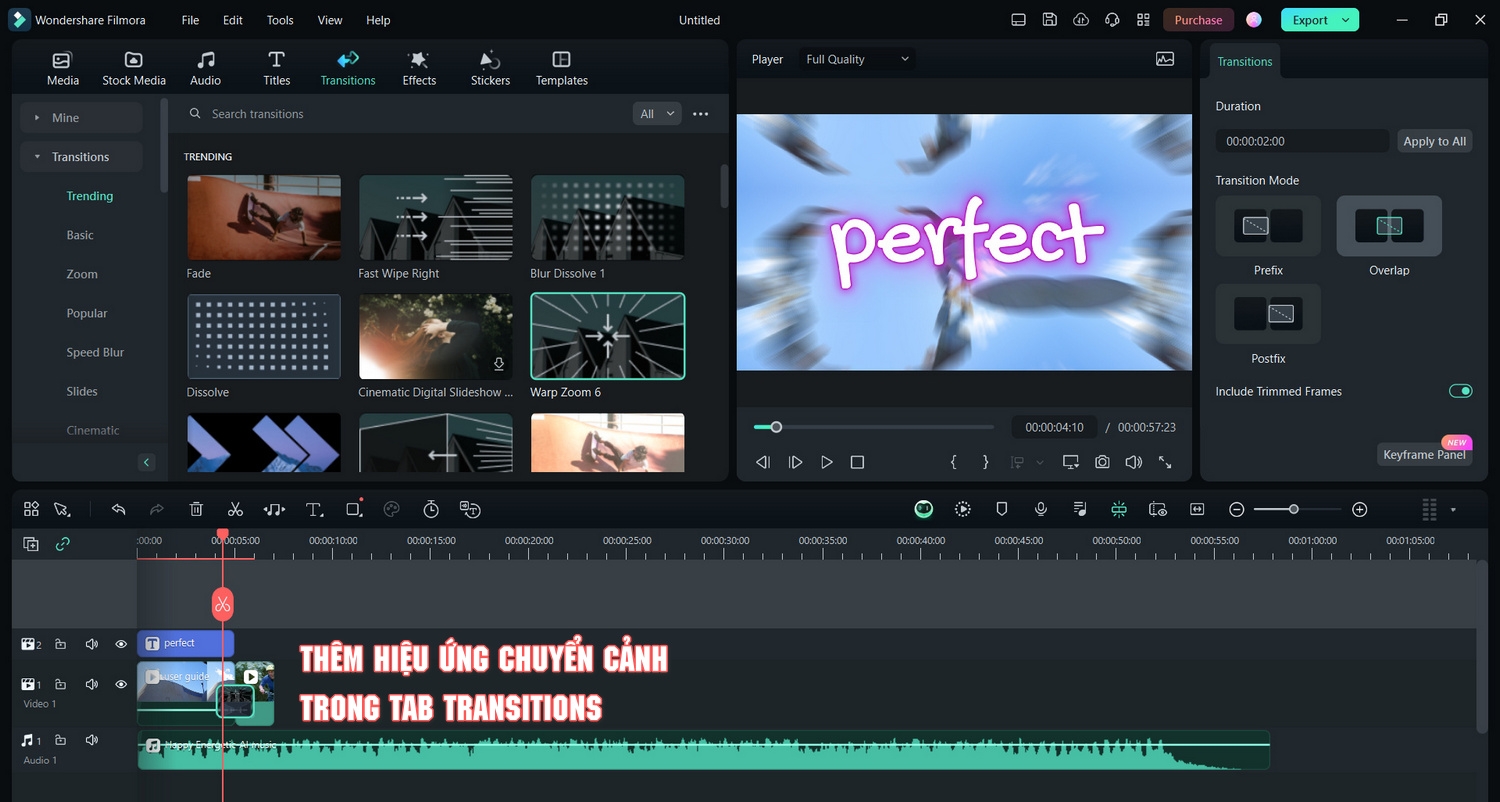Screen dimensions: 1500x802
Task: Toggle Include Trimmed Frames switch
Action: pyautogui.click(x=1460, y=391)
